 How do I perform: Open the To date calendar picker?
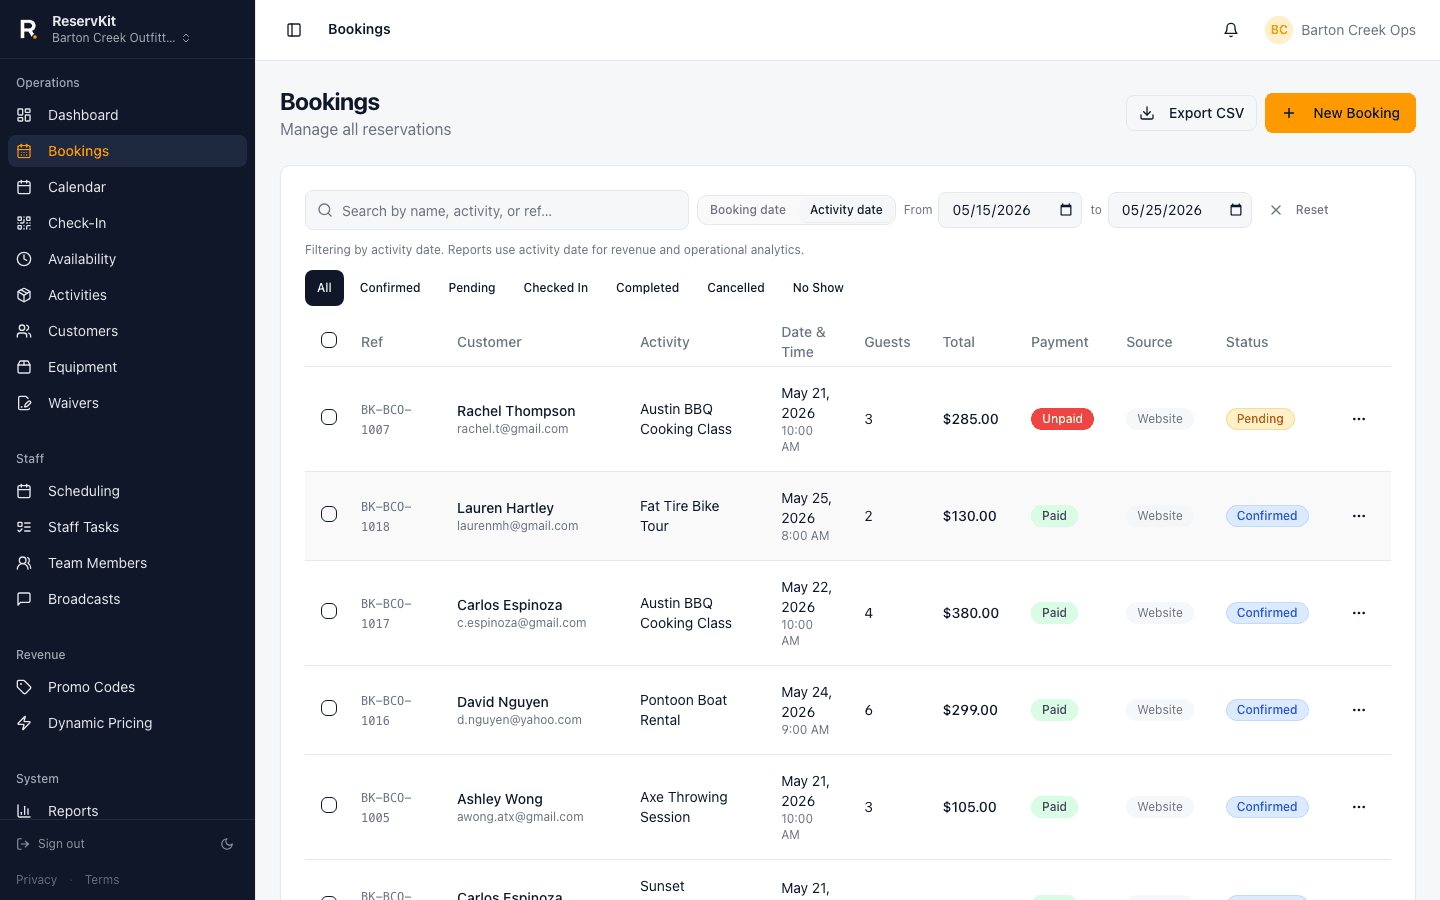1236,210
